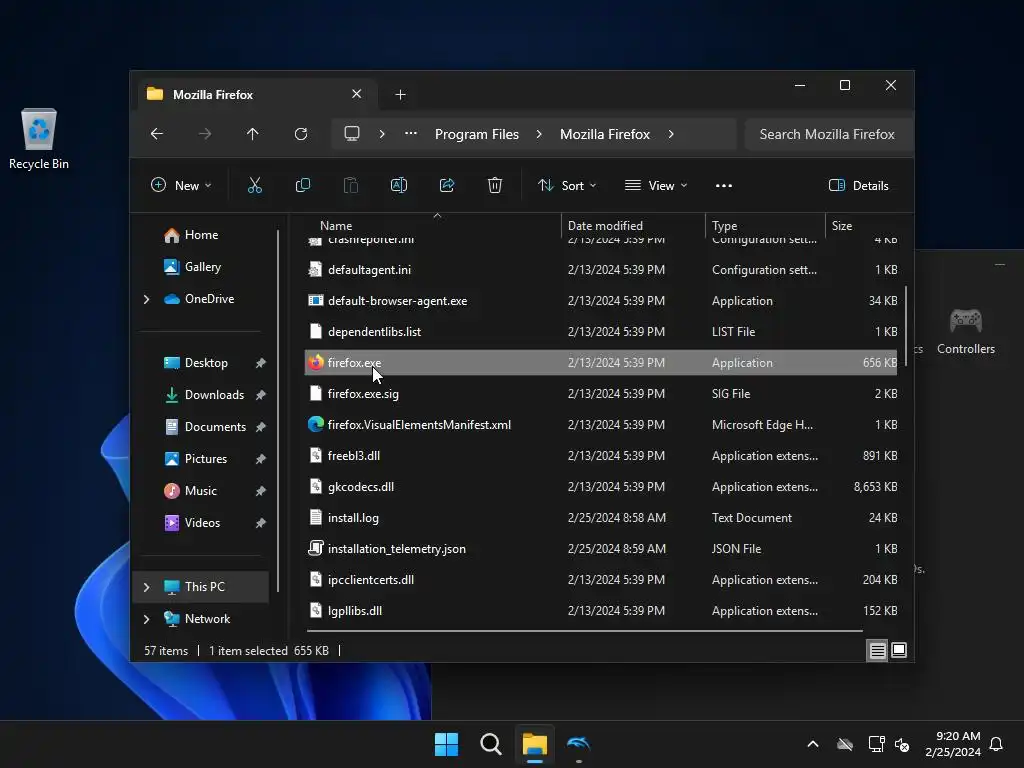The height and width of the screenshot is (768, 1024).
Task: Open See more ellipsis in toolbar
Action: click(724, 185)
